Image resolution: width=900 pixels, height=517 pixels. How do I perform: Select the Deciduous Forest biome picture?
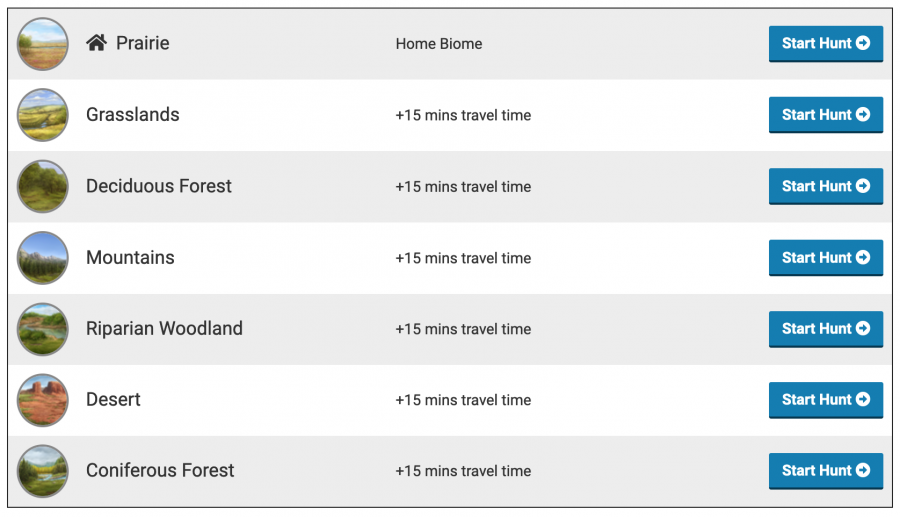click(43, 186)
